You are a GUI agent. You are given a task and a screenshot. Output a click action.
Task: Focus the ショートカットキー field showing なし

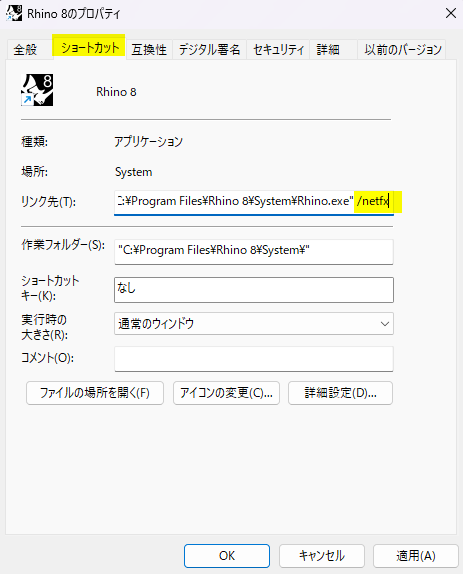coord(254,290)
